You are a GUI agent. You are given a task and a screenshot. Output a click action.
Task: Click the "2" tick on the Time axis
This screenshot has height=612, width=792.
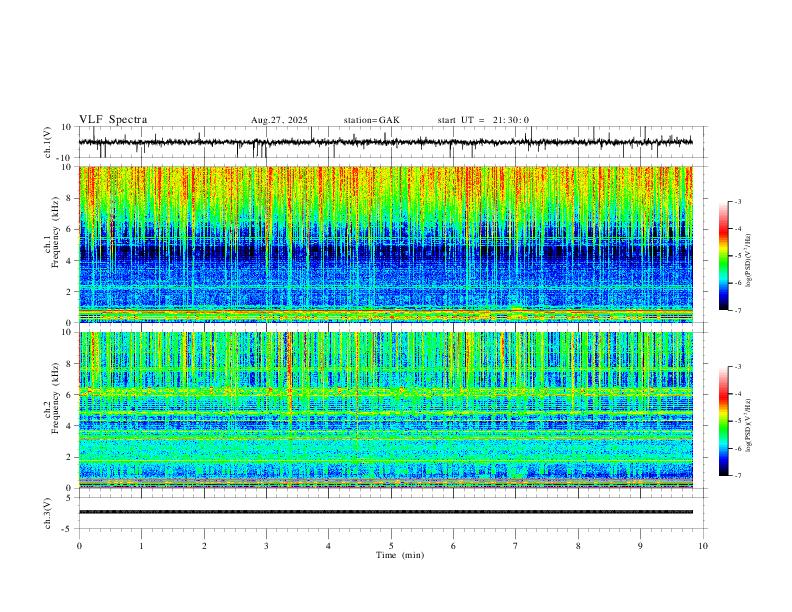pyautogui.click(x=204, y=546)
